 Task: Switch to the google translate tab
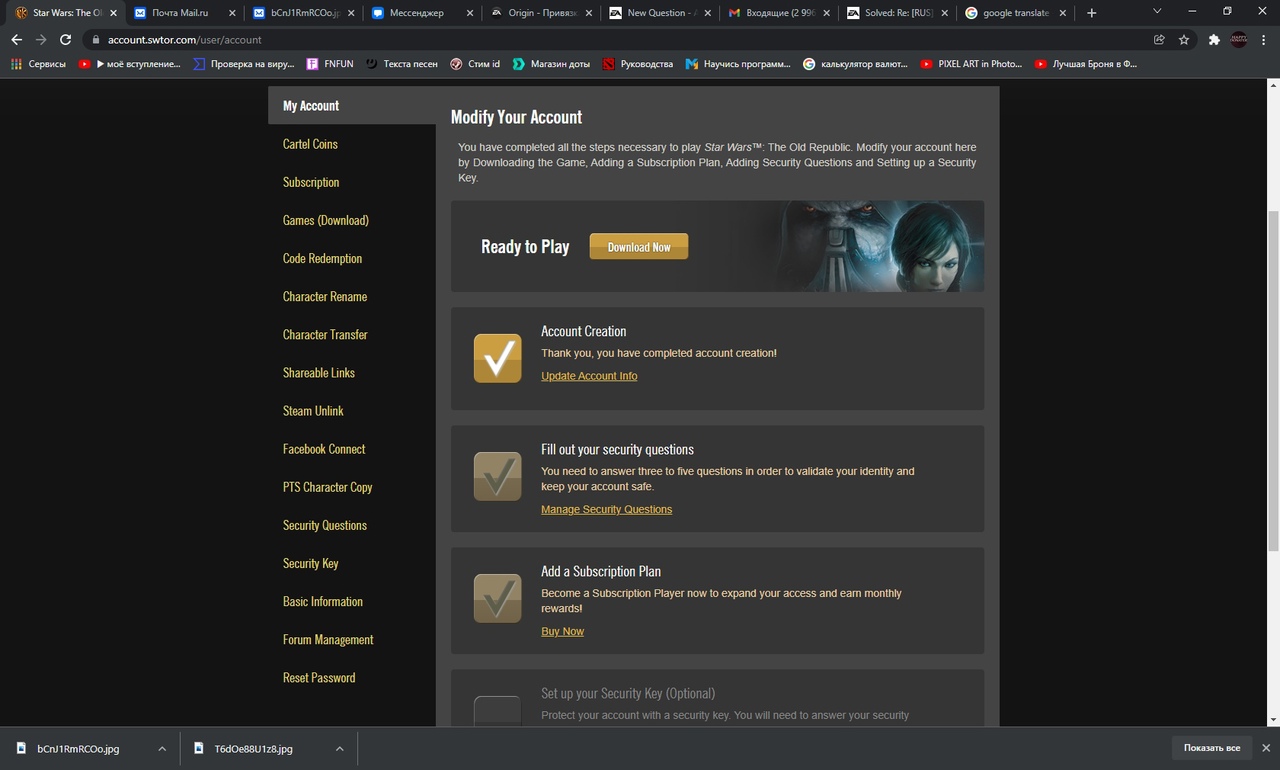pos(1012,13)
